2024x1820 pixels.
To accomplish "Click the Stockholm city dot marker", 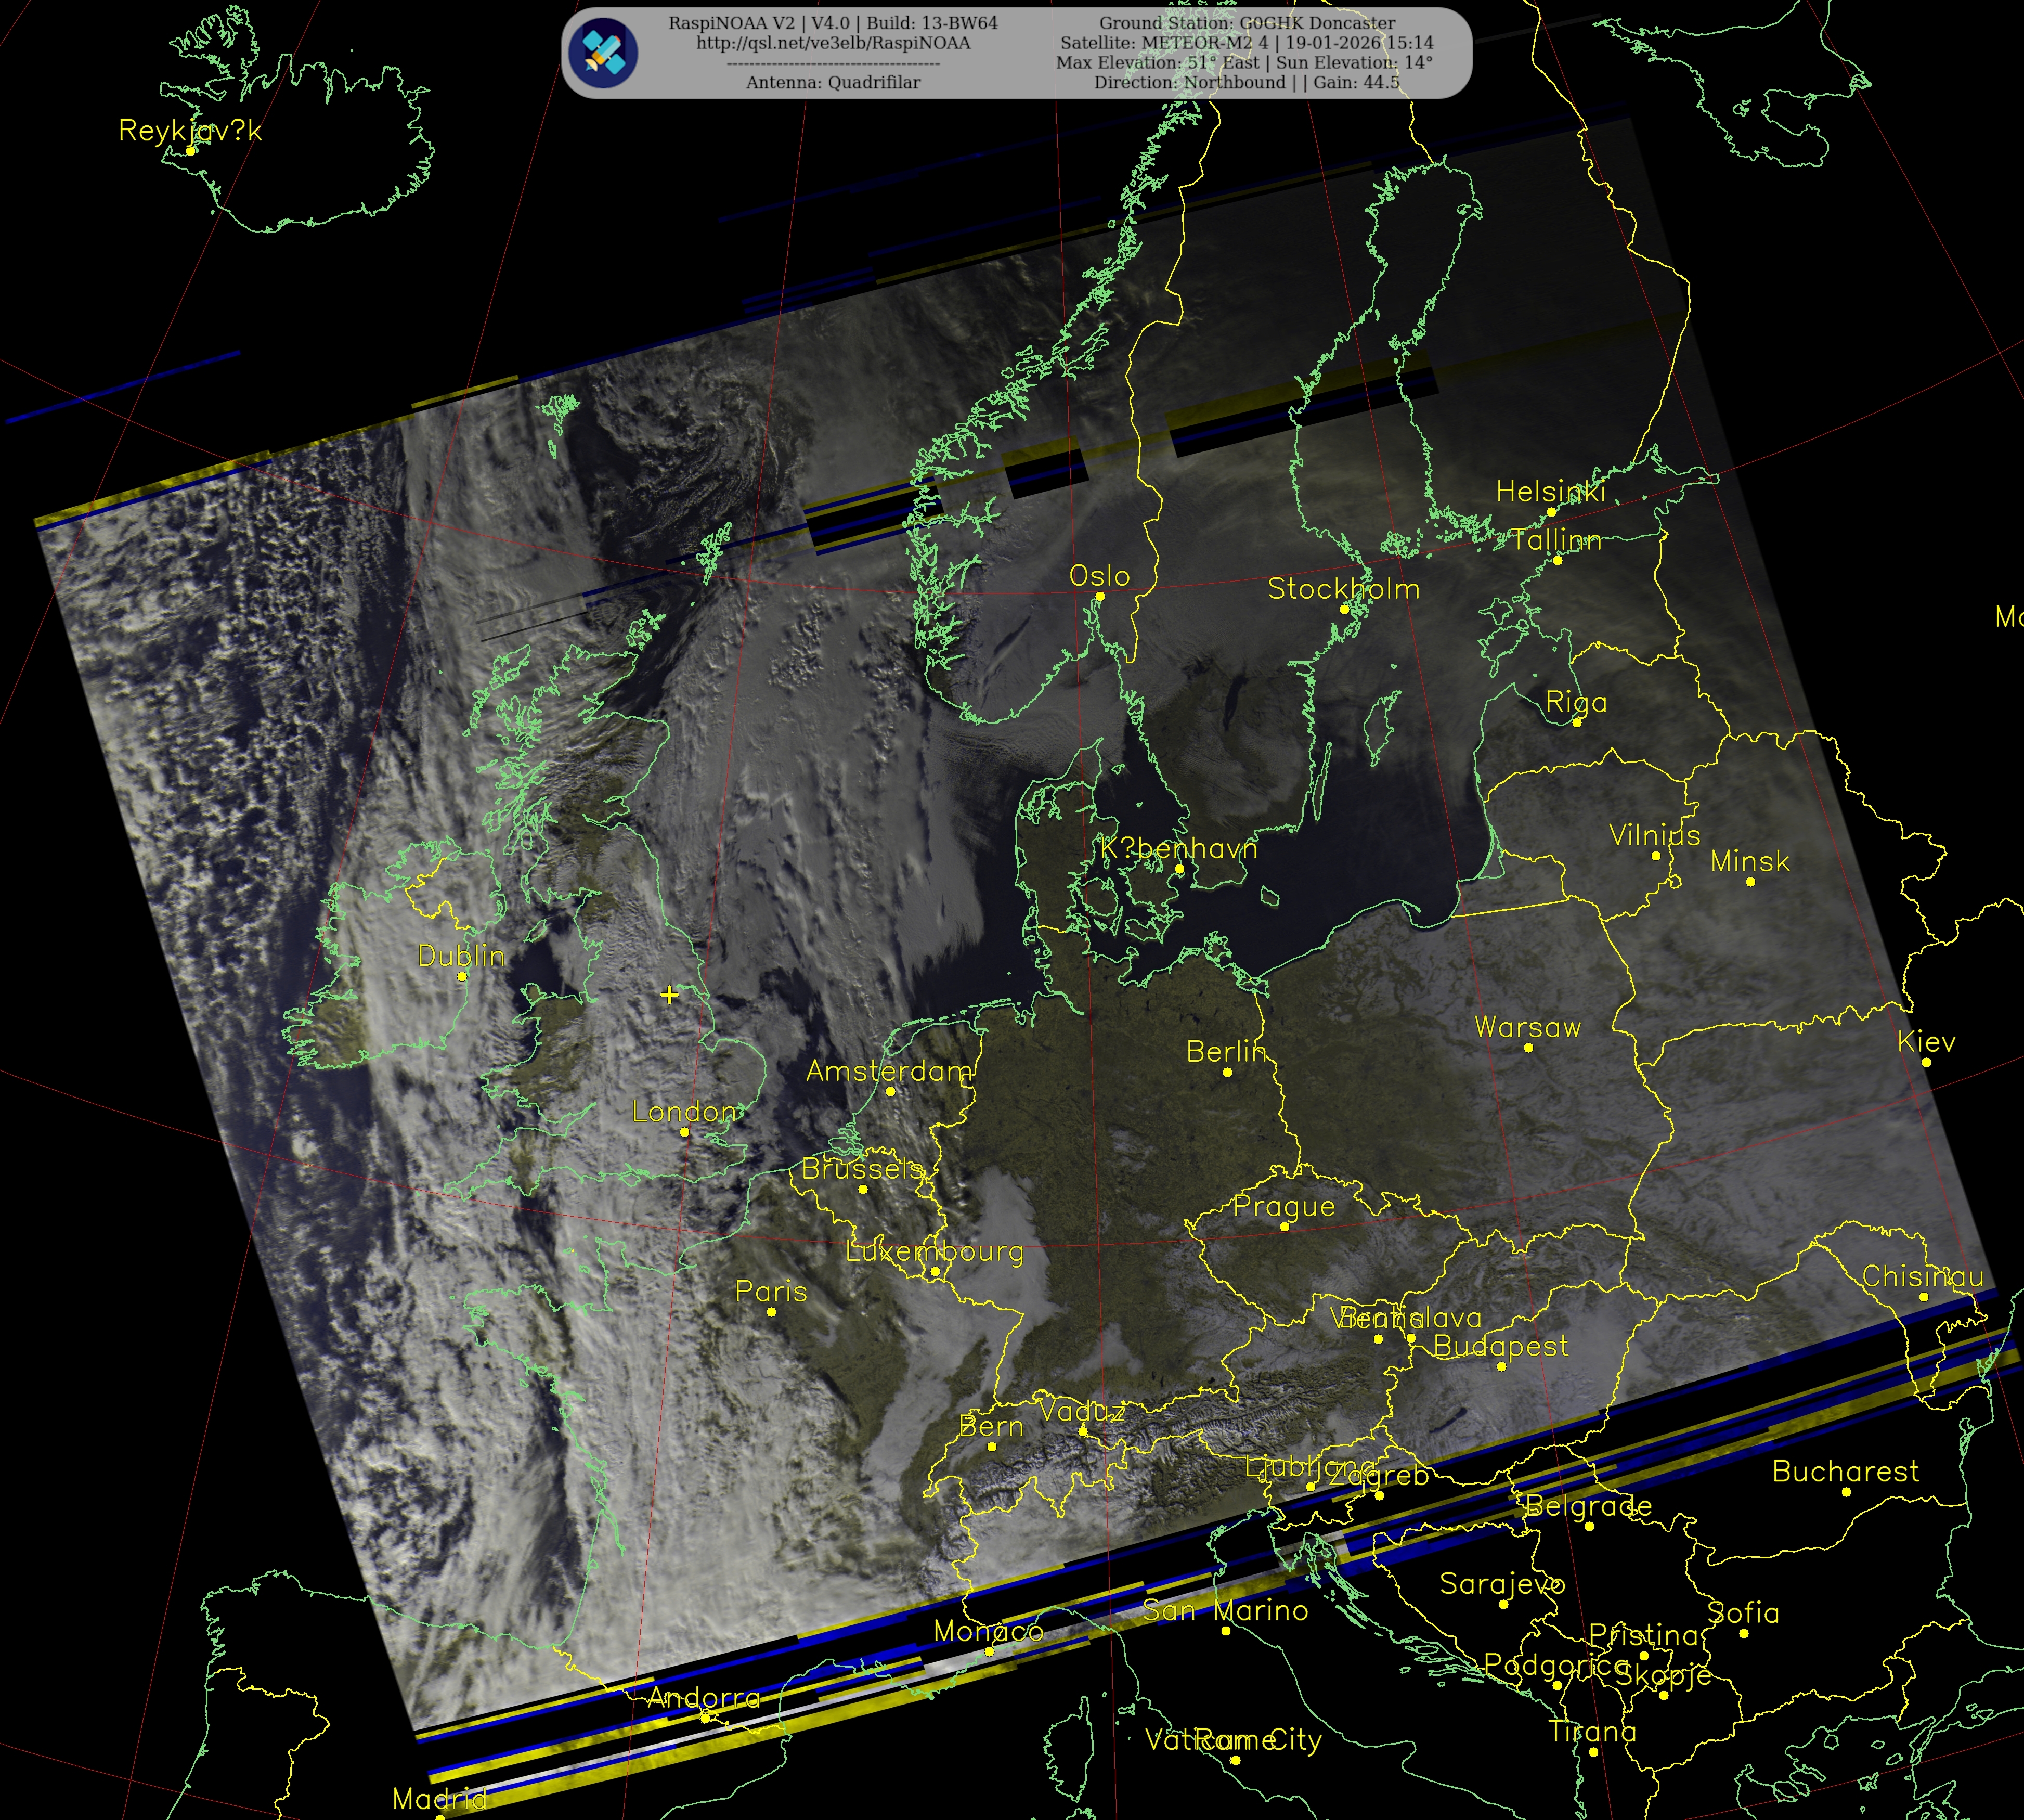I will (1344, 609).
